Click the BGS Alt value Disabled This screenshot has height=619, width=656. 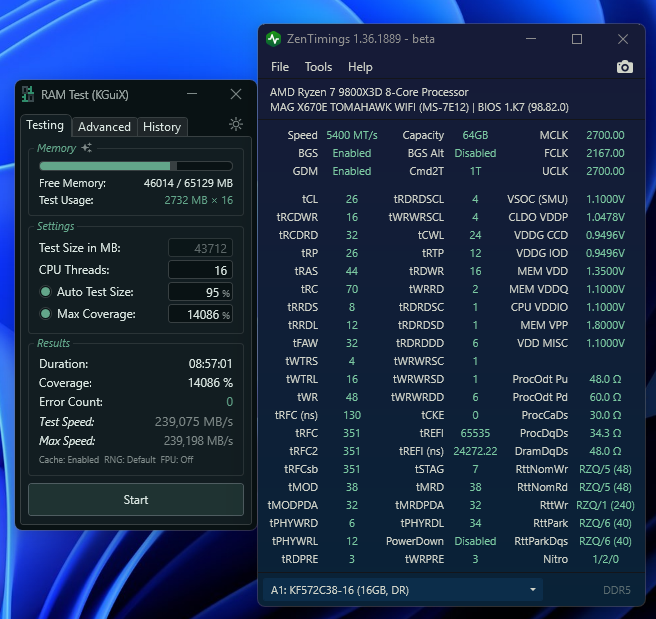point(475,153)
